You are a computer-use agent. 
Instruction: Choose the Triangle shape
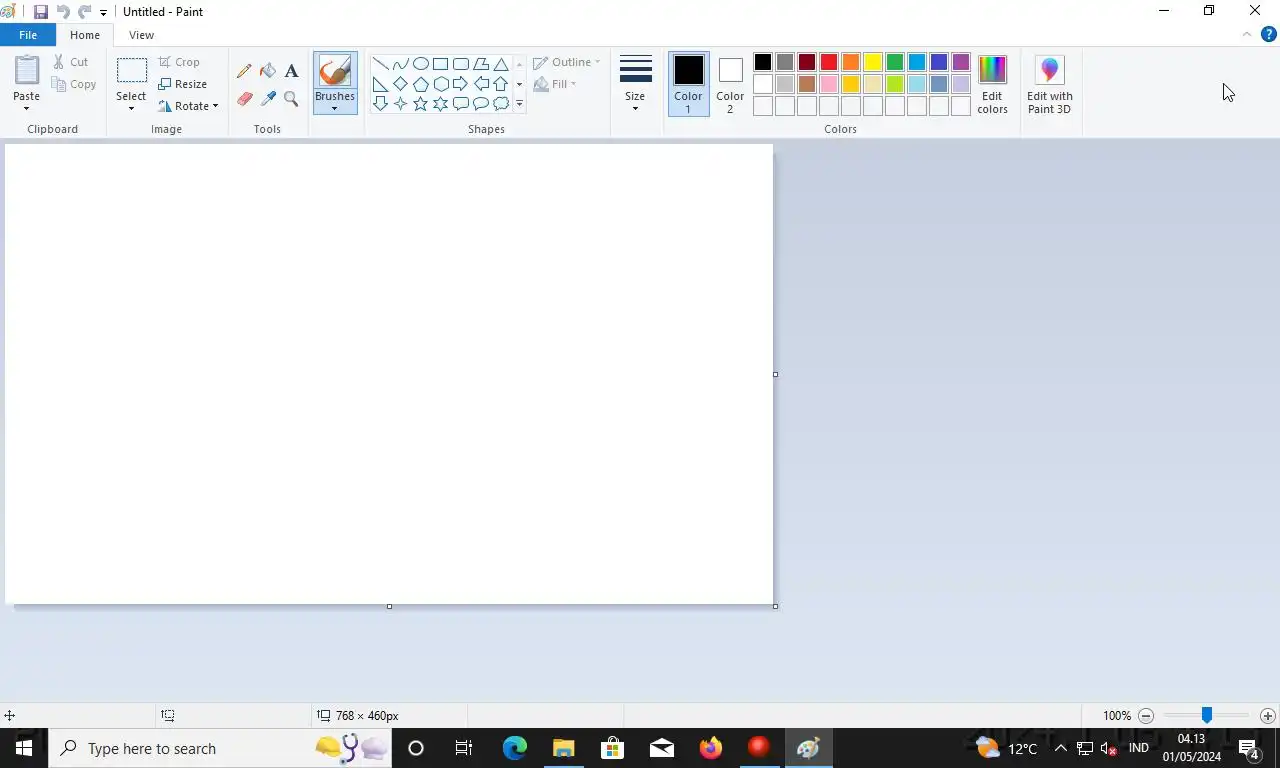click(501, 64)
